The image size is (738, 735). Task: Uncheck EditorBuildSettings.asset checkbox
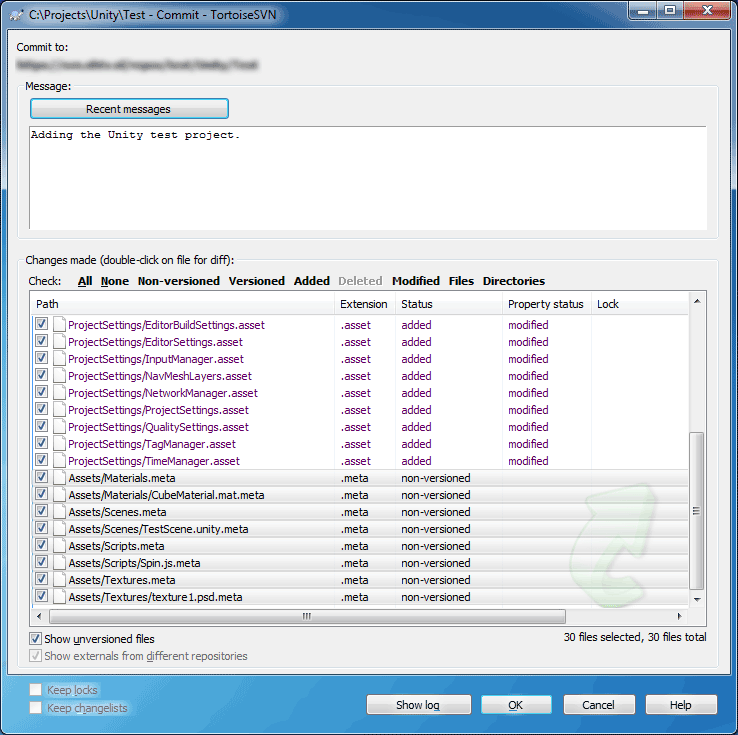(41, 323)
